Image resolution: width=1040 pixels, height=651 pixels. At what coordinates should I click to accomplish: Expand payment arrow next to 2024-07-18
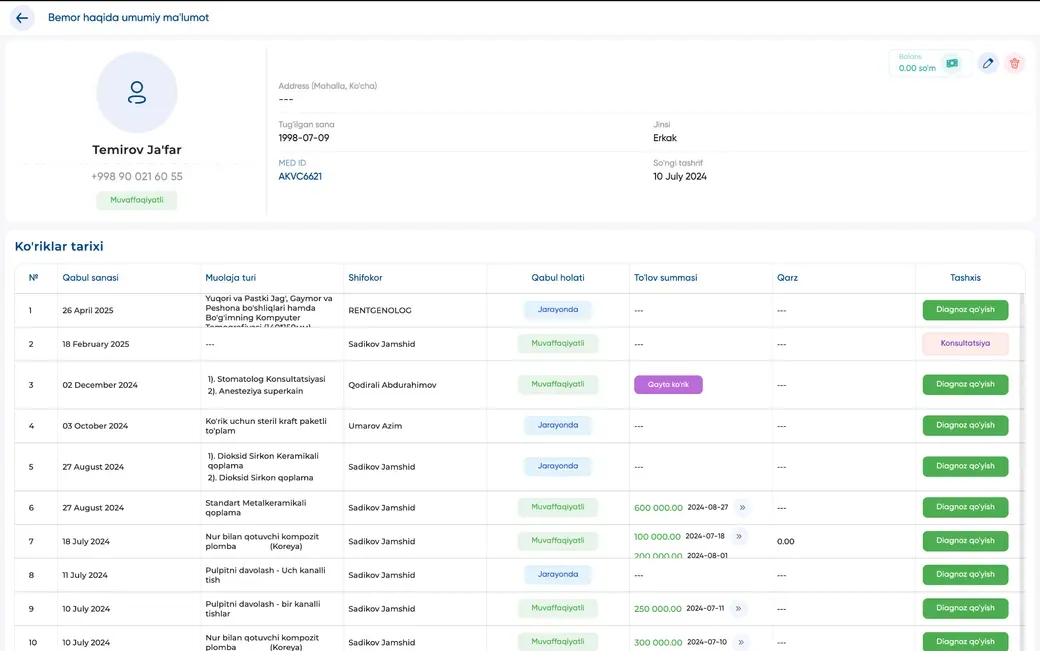(x=739, y=536)
